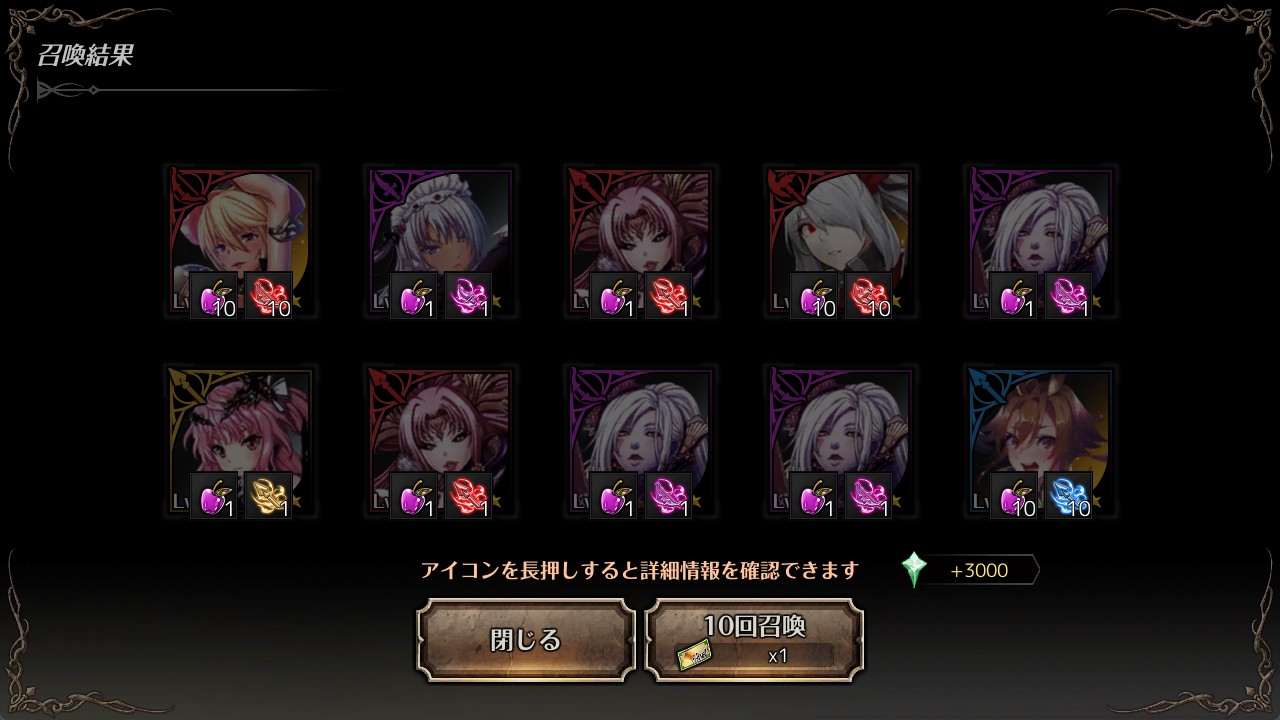
Task: Select the maid character portrait with white headband
Action: tap(441, 241)
